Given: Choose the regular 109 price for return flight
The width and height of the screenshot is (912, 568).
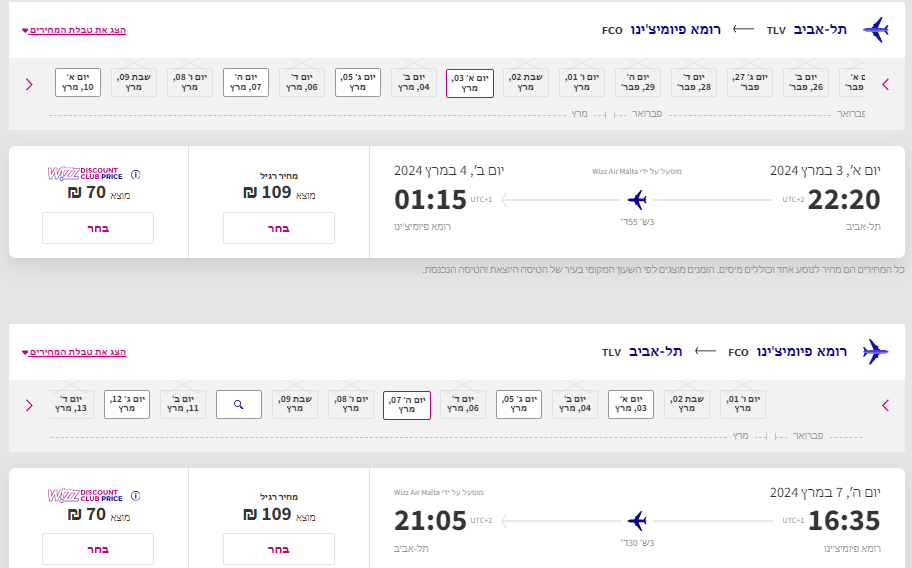Looking at the screenshot, I should 279,549.
